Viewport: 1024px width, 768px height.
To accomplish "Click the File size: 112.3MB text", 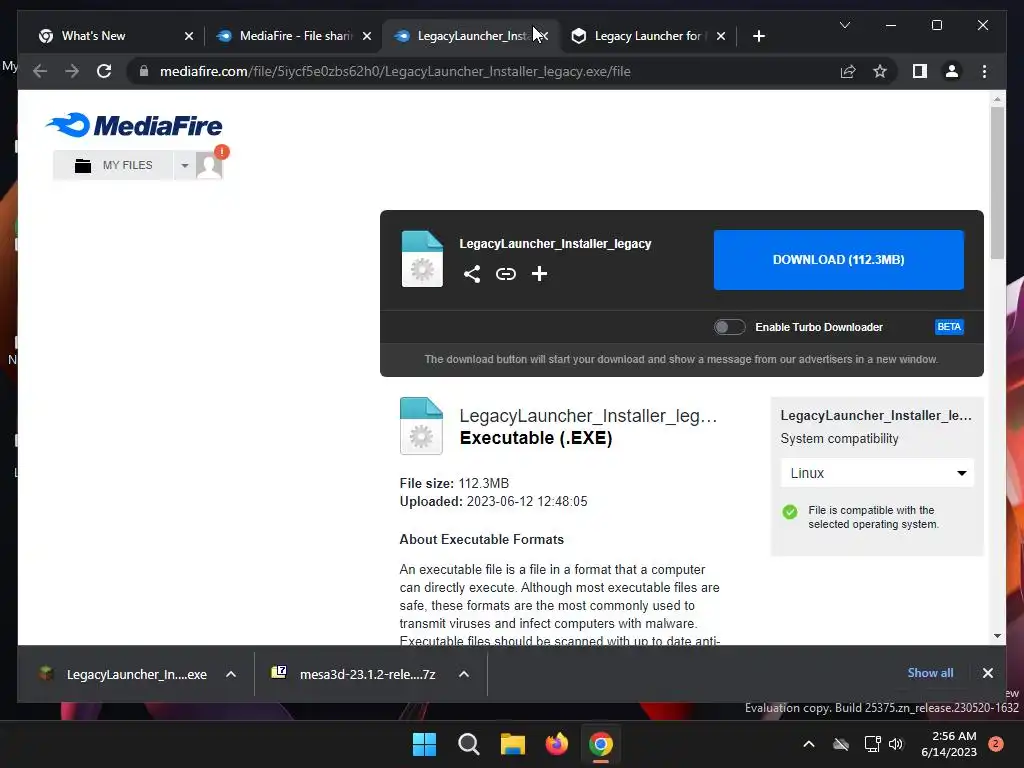I will coord(454,483).
